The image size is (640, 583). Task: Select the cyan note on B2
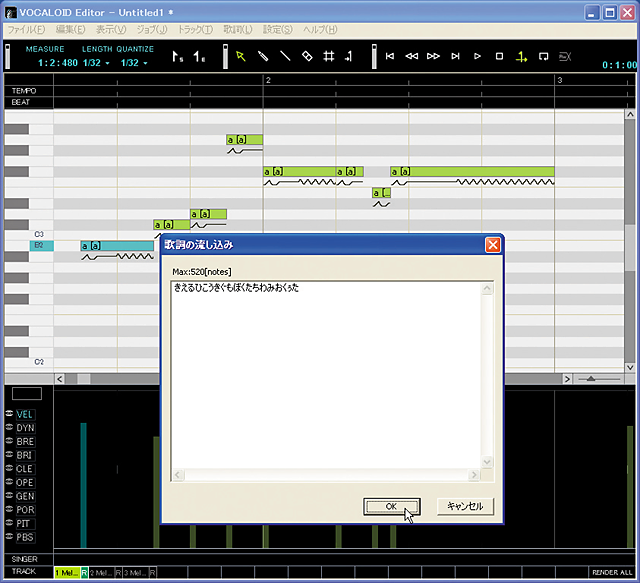click(x=117, y=246)
